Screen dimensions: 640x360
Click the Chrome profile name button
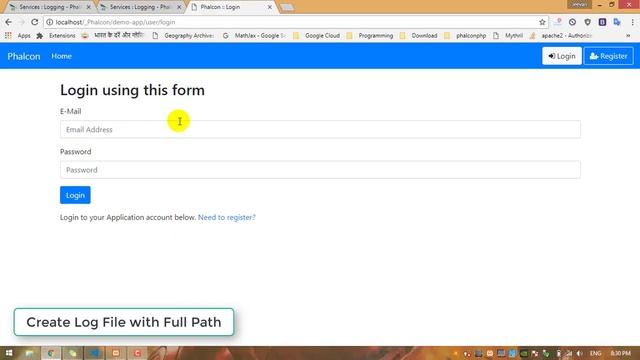(x=579, y=4)
